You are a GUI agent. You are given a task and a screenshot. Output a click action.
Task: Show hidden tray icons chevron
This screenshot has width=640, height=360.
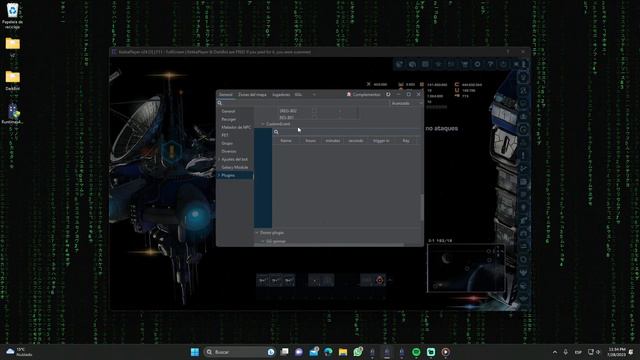(x=555, y=352)
